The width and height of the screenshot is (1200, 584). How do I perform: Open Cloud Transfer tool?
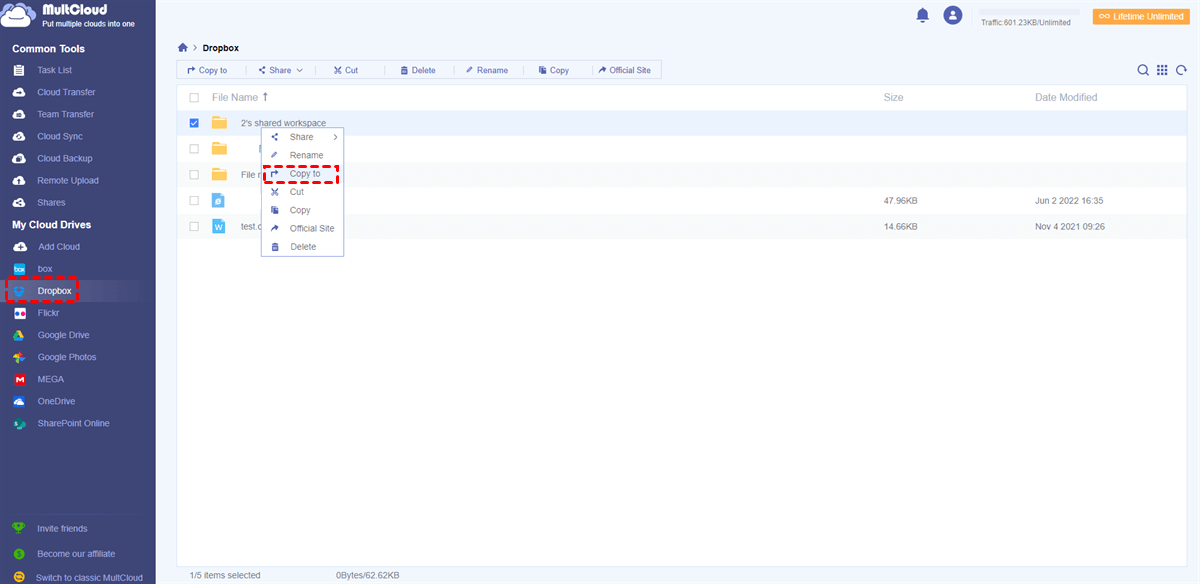tap(66, 92)
